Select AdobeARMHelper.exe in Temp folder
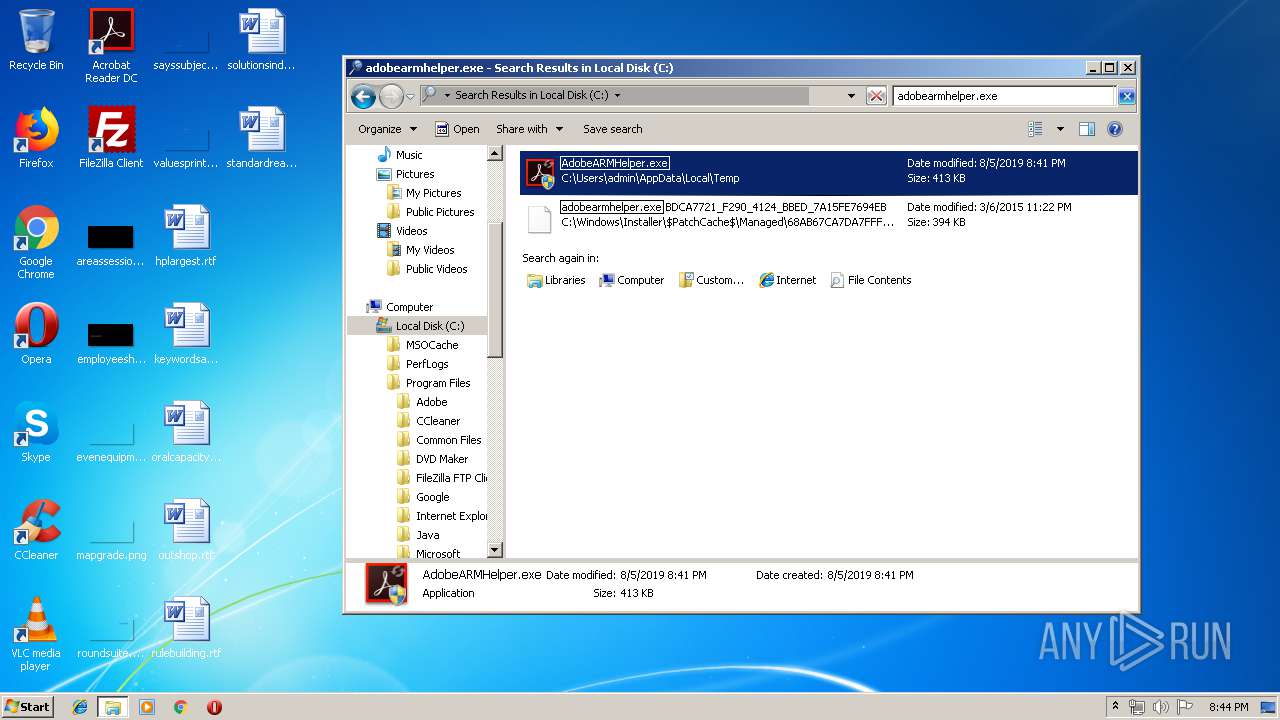The height and width of the screenshot is (720, 1280). (x=828, y=171)
